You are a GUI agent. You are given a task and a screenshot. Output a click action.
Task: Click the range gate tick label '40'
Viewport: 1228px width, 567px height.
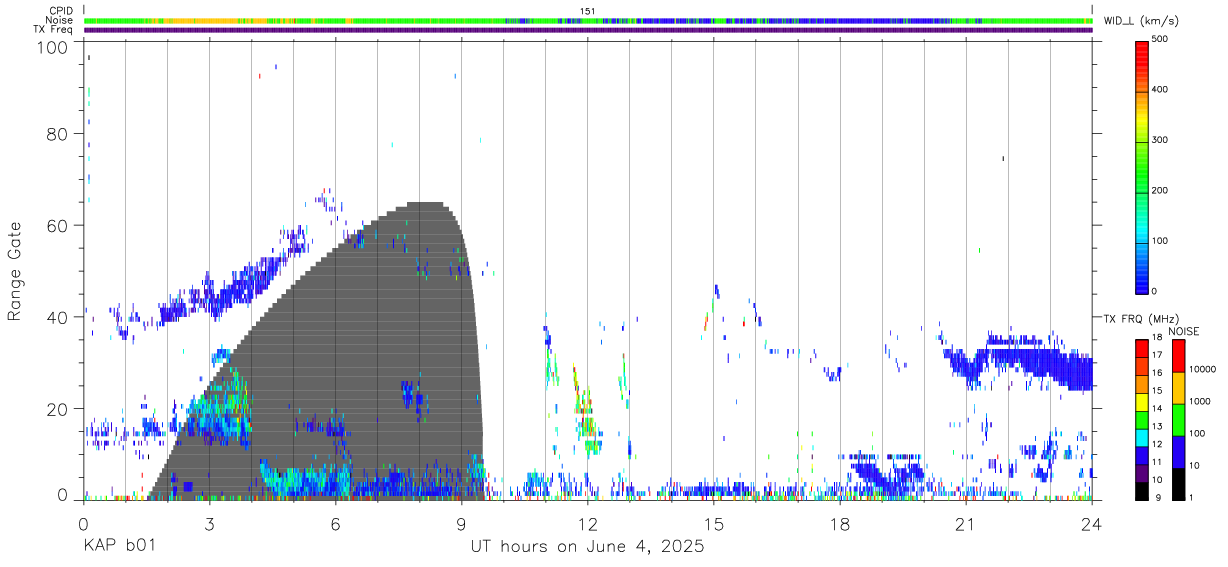[58, 317]
